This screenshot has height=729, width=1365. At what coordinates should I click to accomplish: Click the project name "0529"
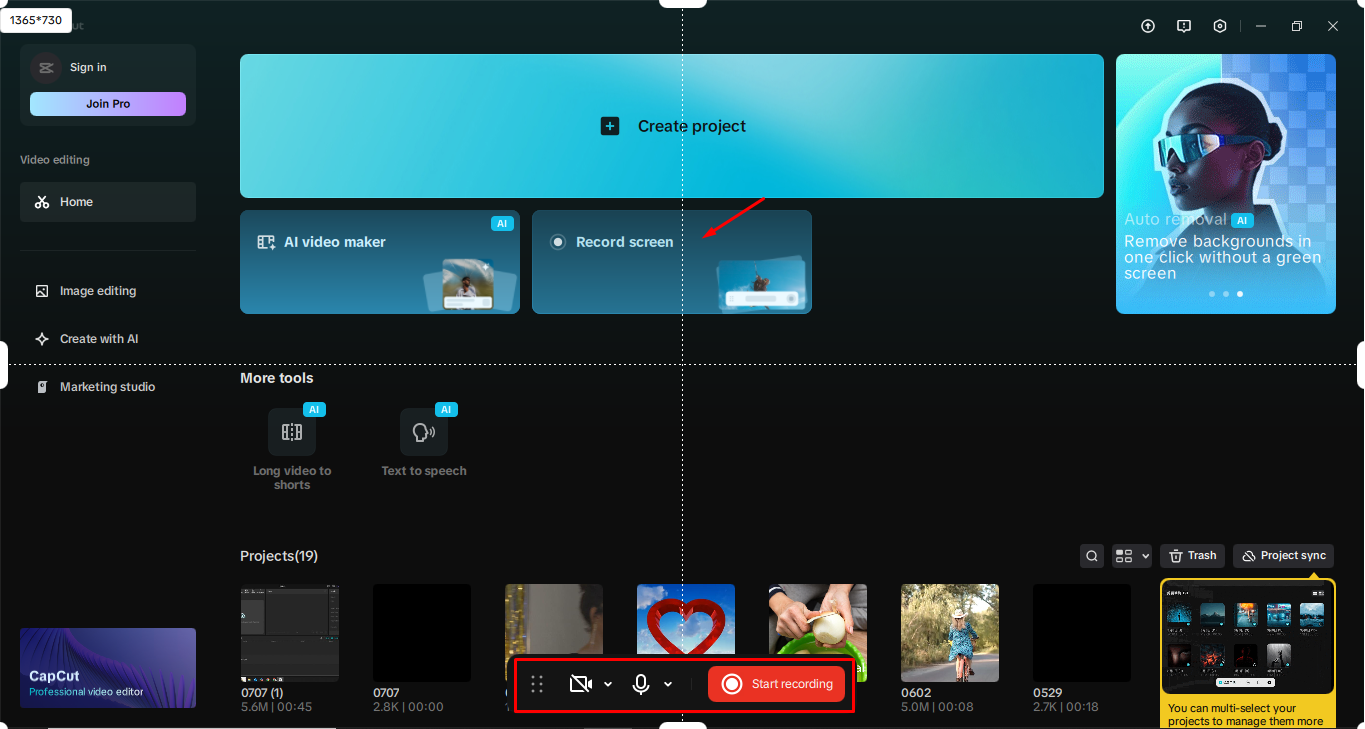[1048, 693]
